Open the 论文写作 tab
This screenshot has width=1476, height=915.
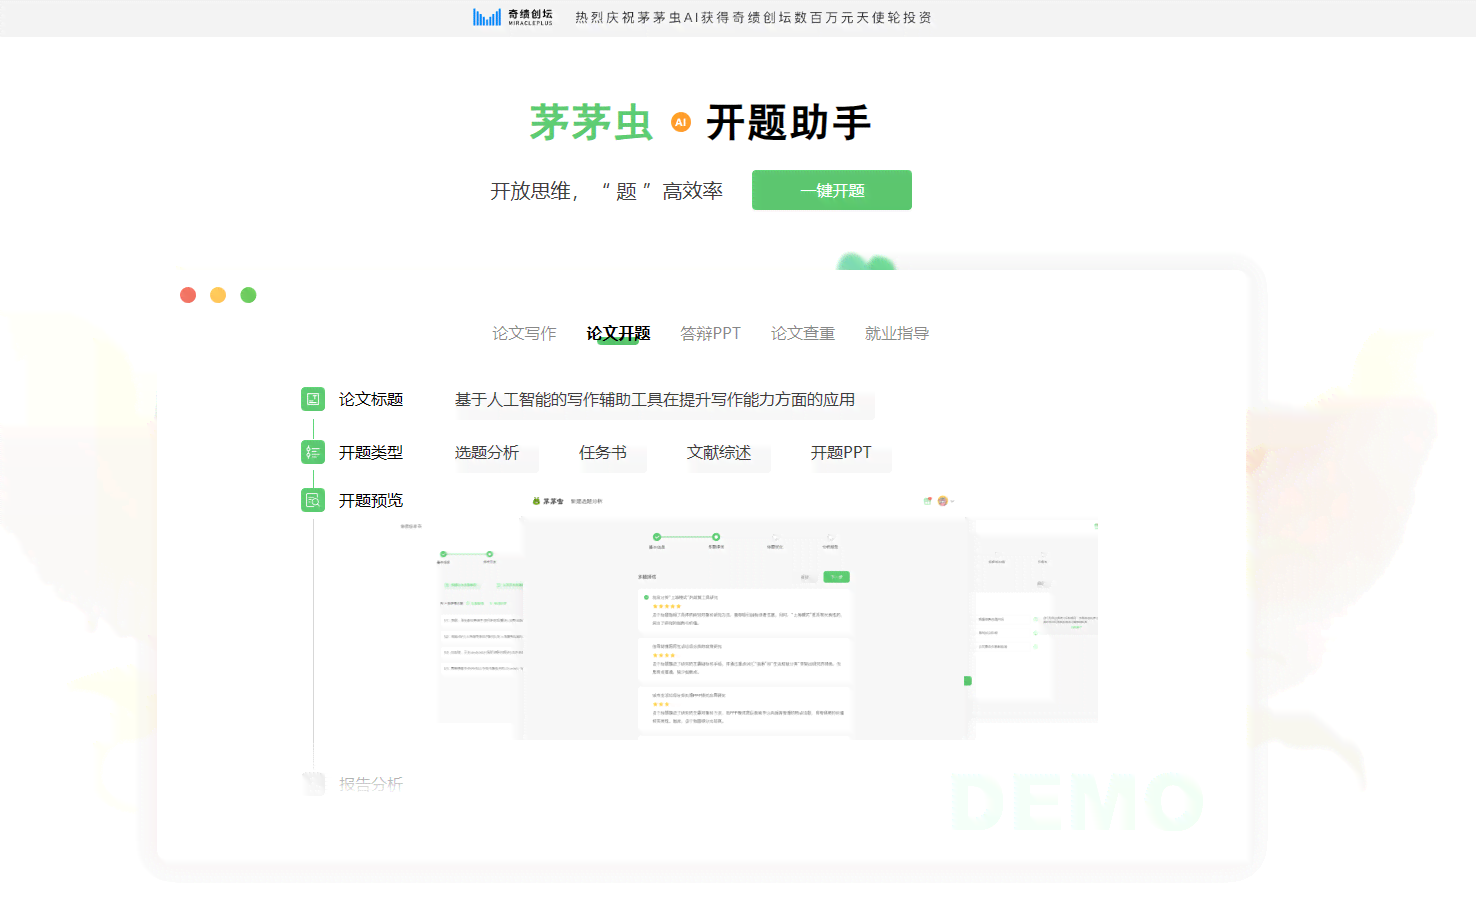pyautogui.click(x=524, y=333)
